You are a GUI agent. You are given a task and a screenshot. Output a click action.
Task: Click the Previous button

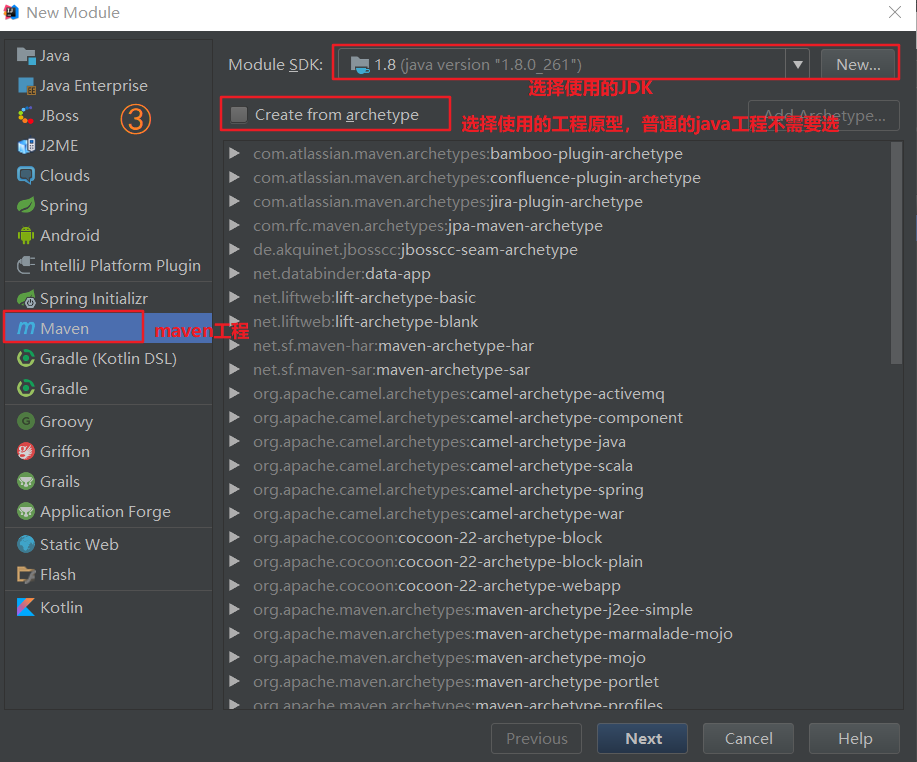(536, 739)
